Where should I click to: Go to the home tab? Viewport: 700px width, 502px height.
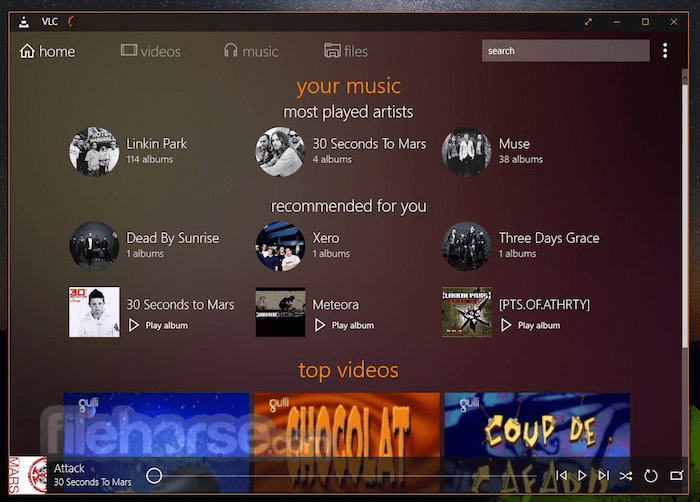(x=47, y=51)
